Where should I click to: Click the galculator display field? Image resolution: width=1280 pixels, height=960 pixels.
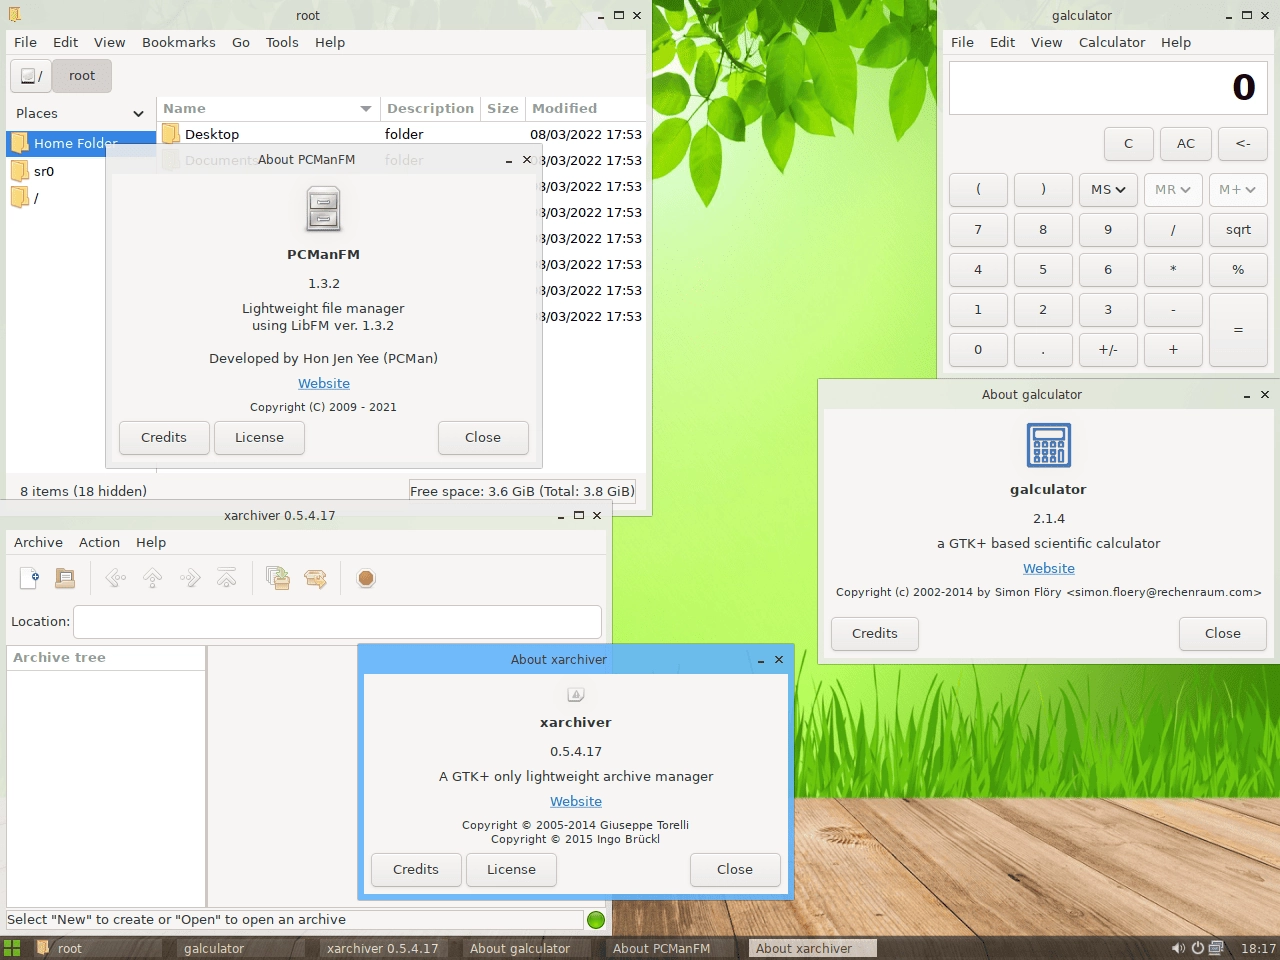(x=1108, y=88)
